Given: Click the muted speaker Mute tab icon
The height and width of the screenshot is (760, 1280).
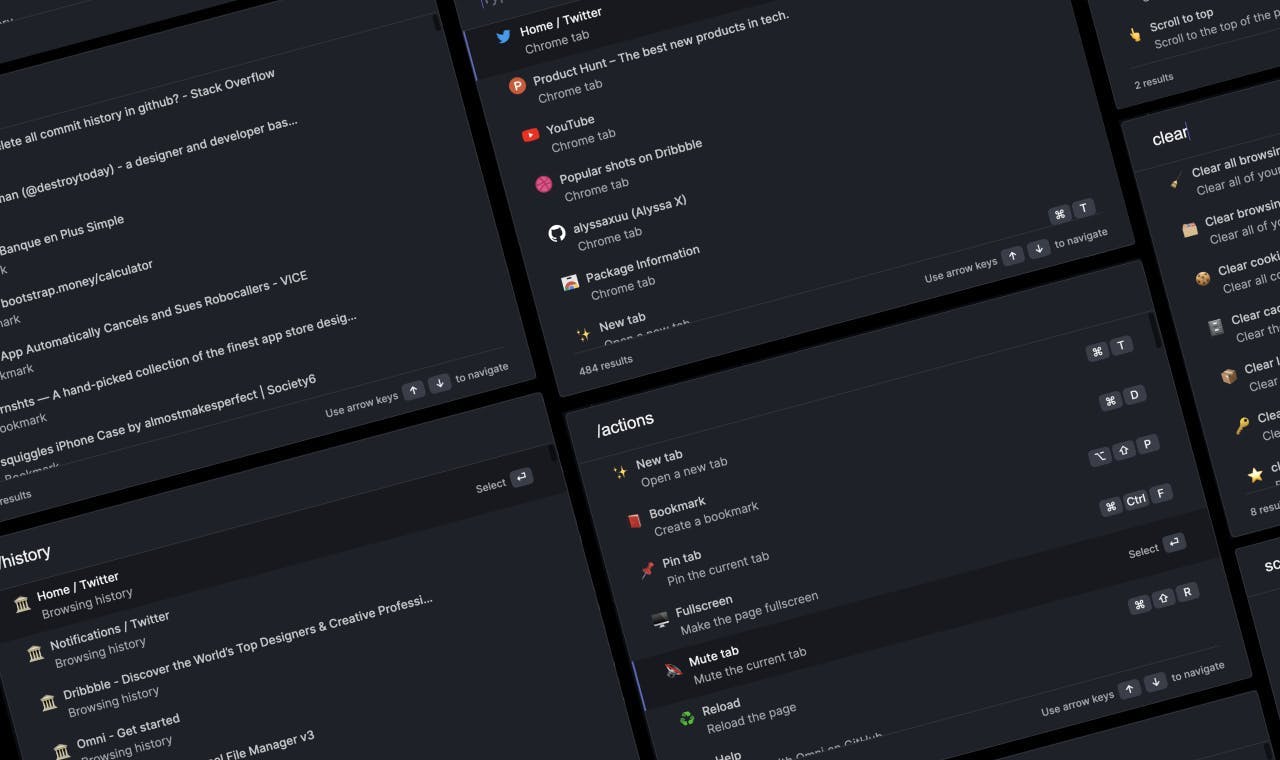Looking at the screenshot, I should pyautogui.click(x=674, y=669).
